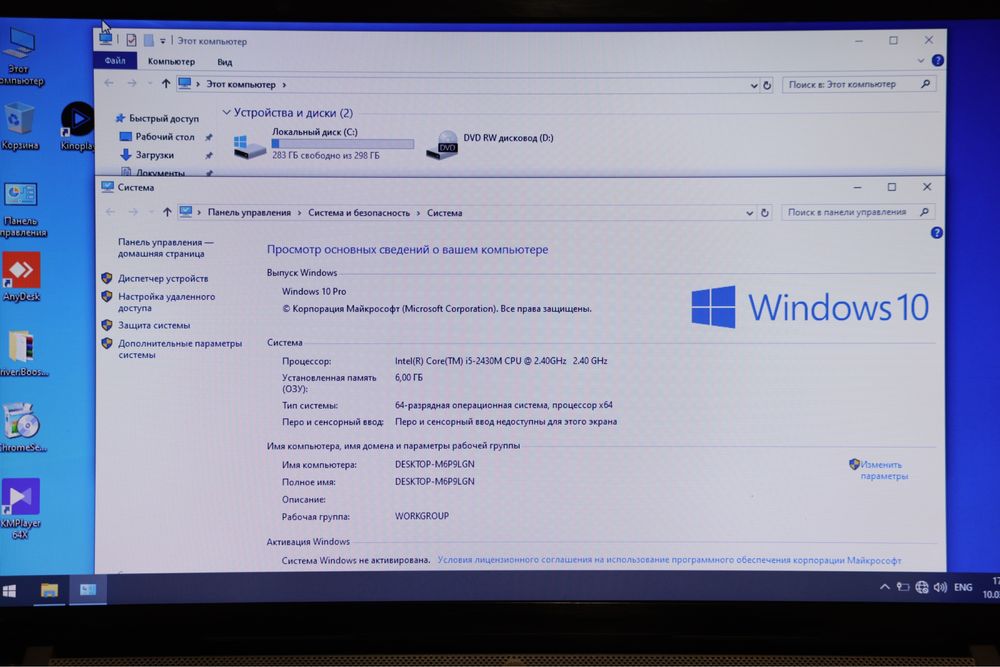Expand arrow after Панель управления breadcrumb
This screenshot has height=667, width=1000.
point(299,213)
